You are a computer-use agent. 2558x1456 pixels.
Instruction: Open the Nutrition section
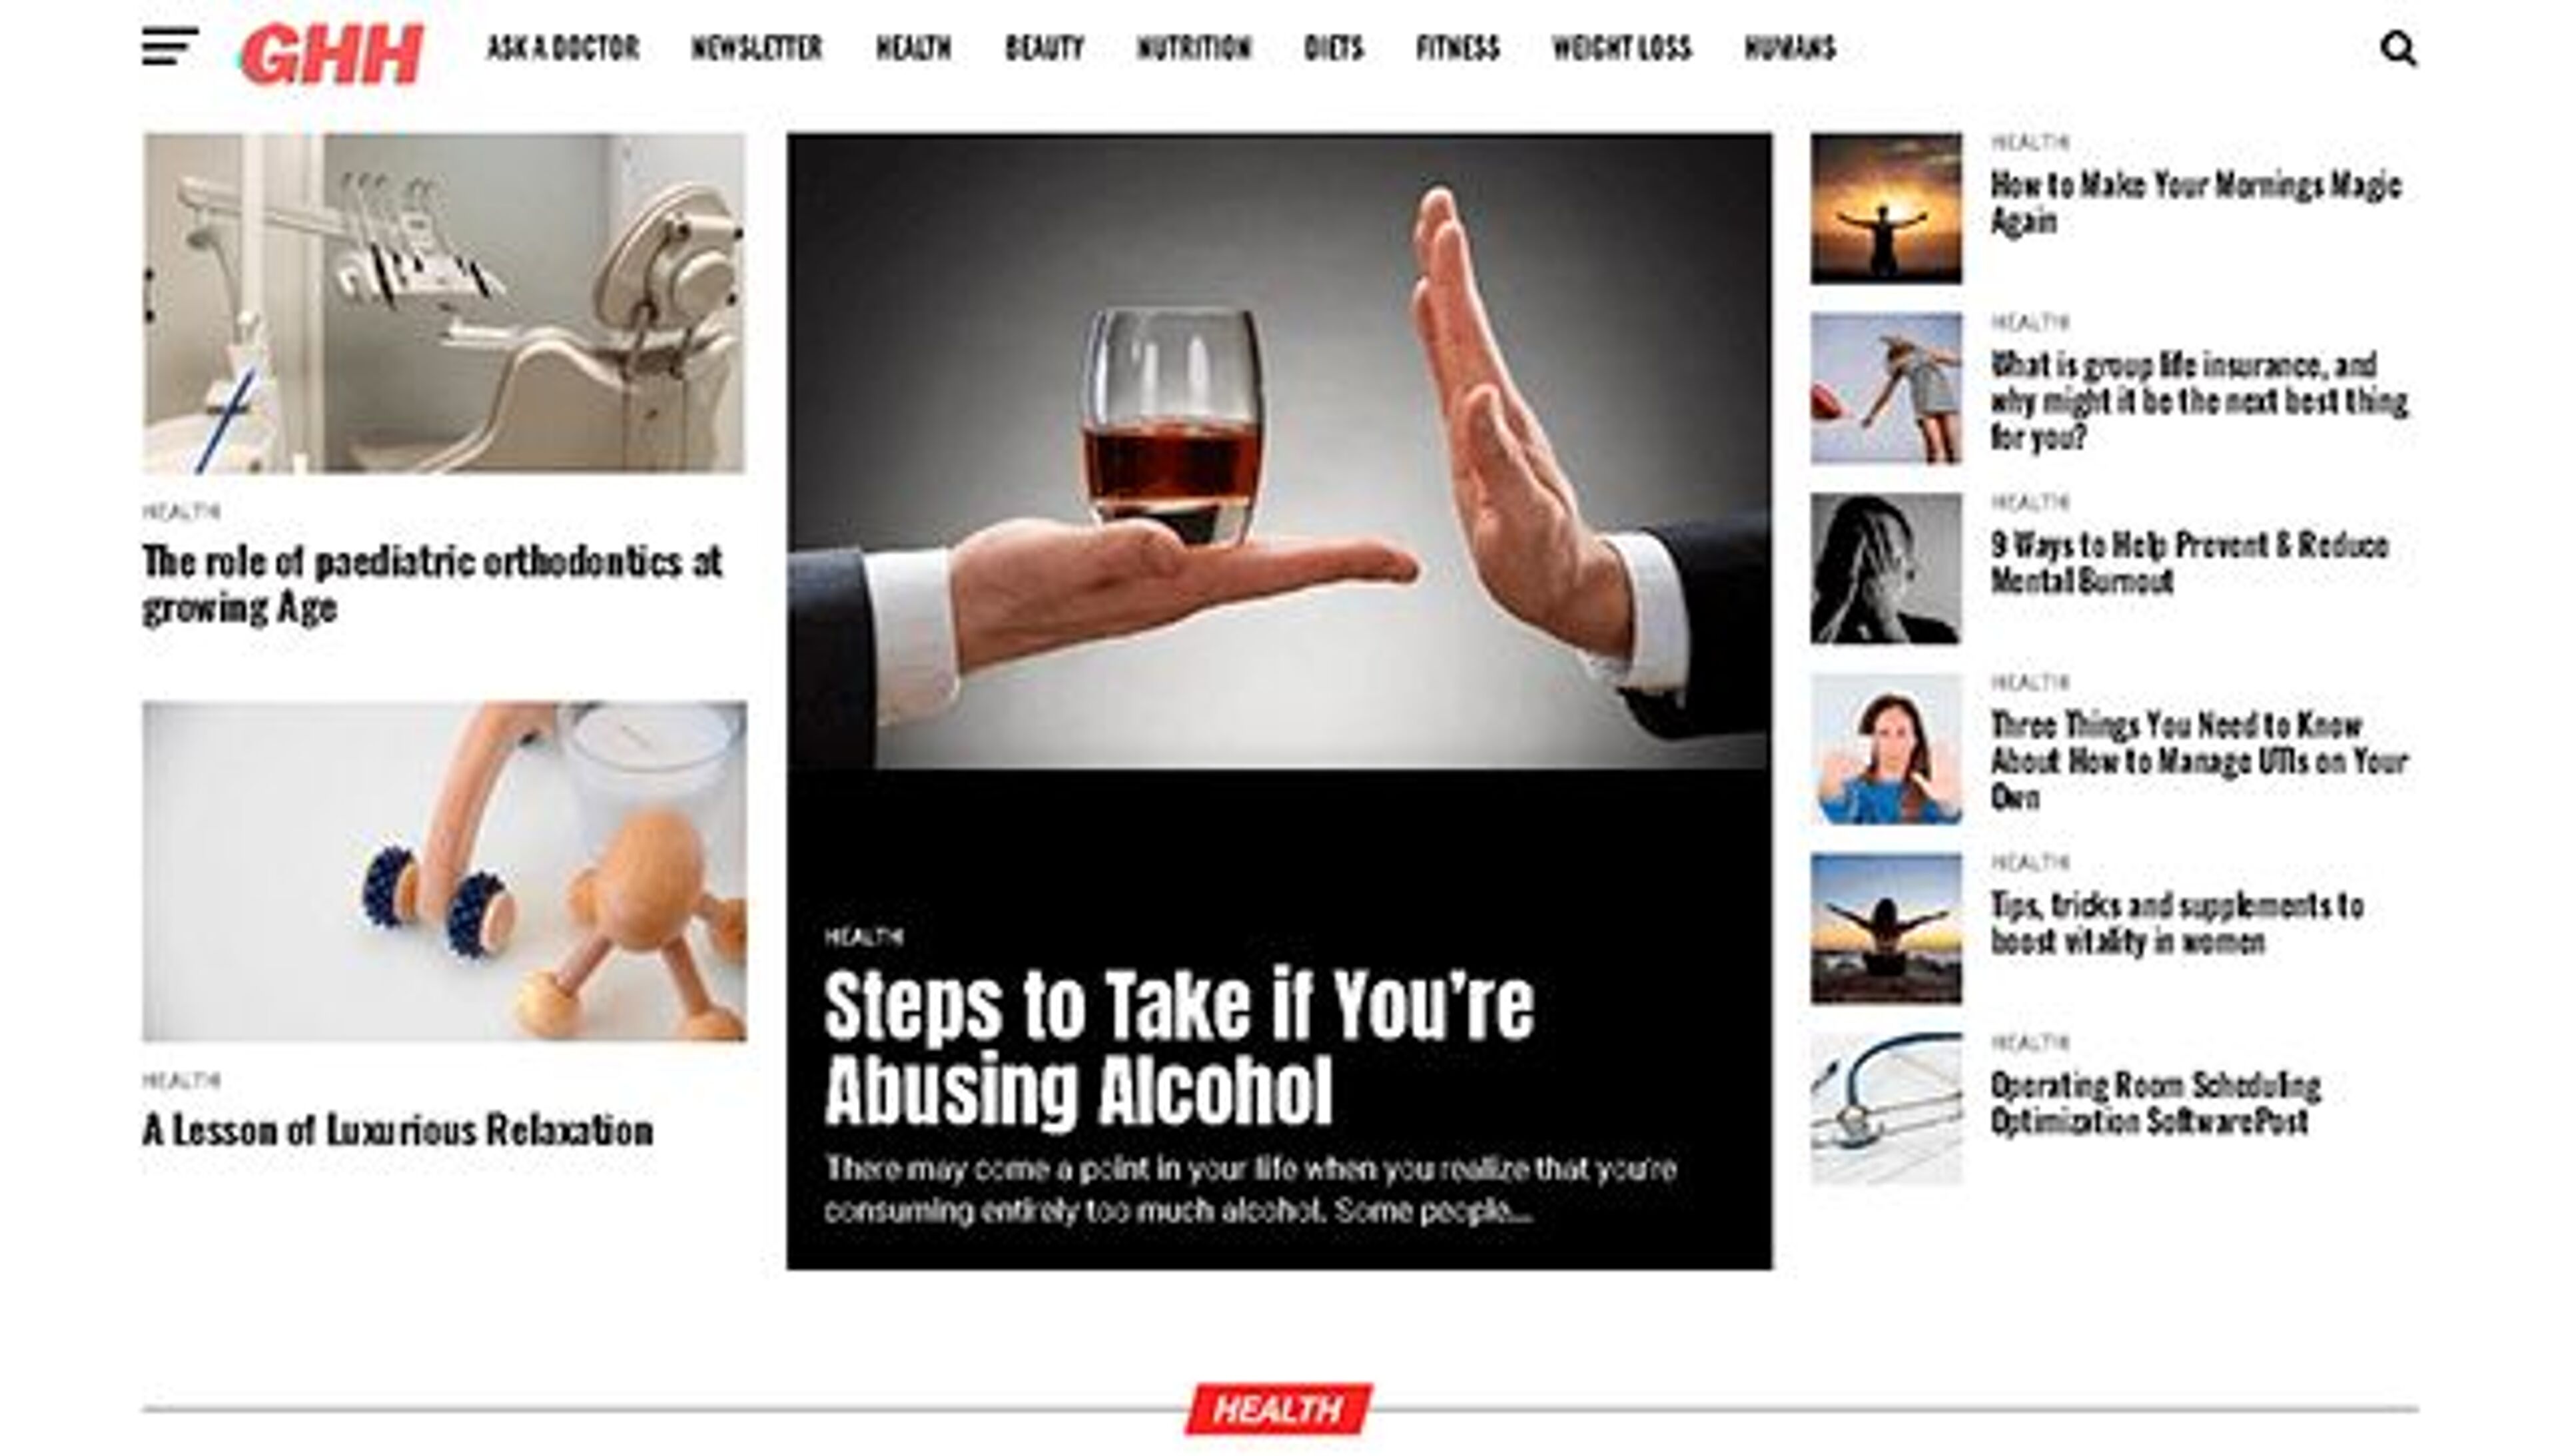click(x=1194, y=48)
